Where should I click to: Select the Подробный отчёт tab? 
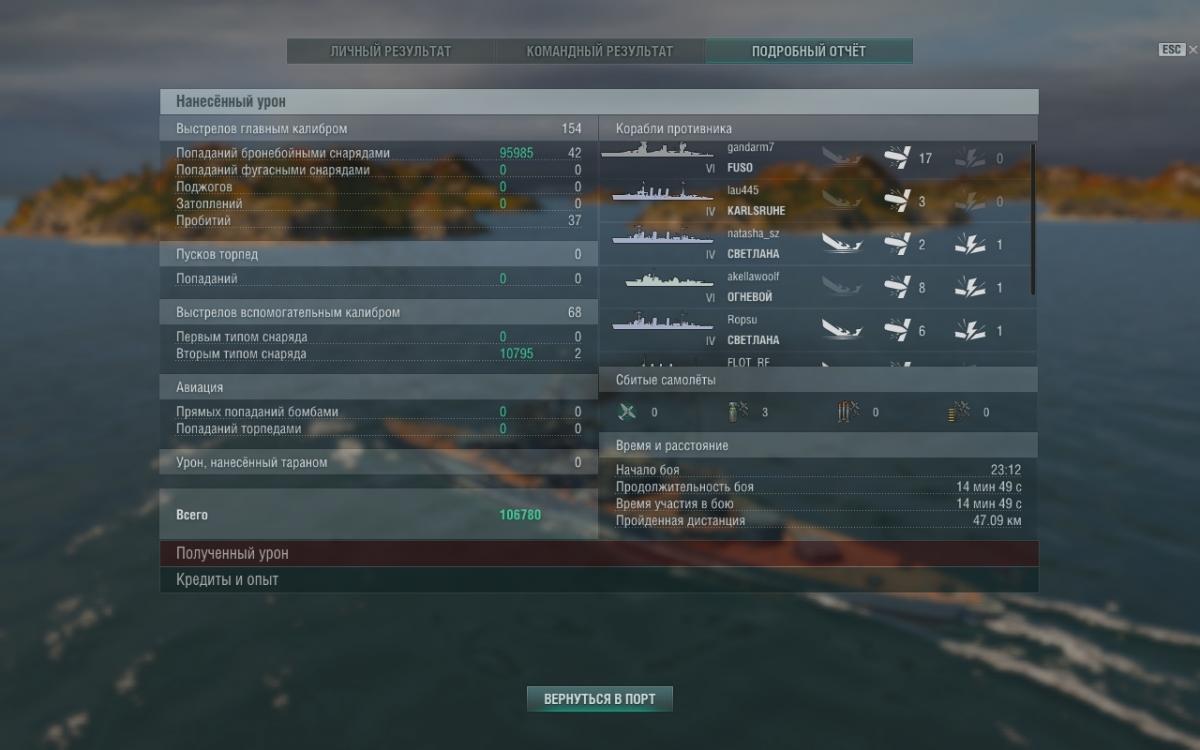tap(809, 51)
